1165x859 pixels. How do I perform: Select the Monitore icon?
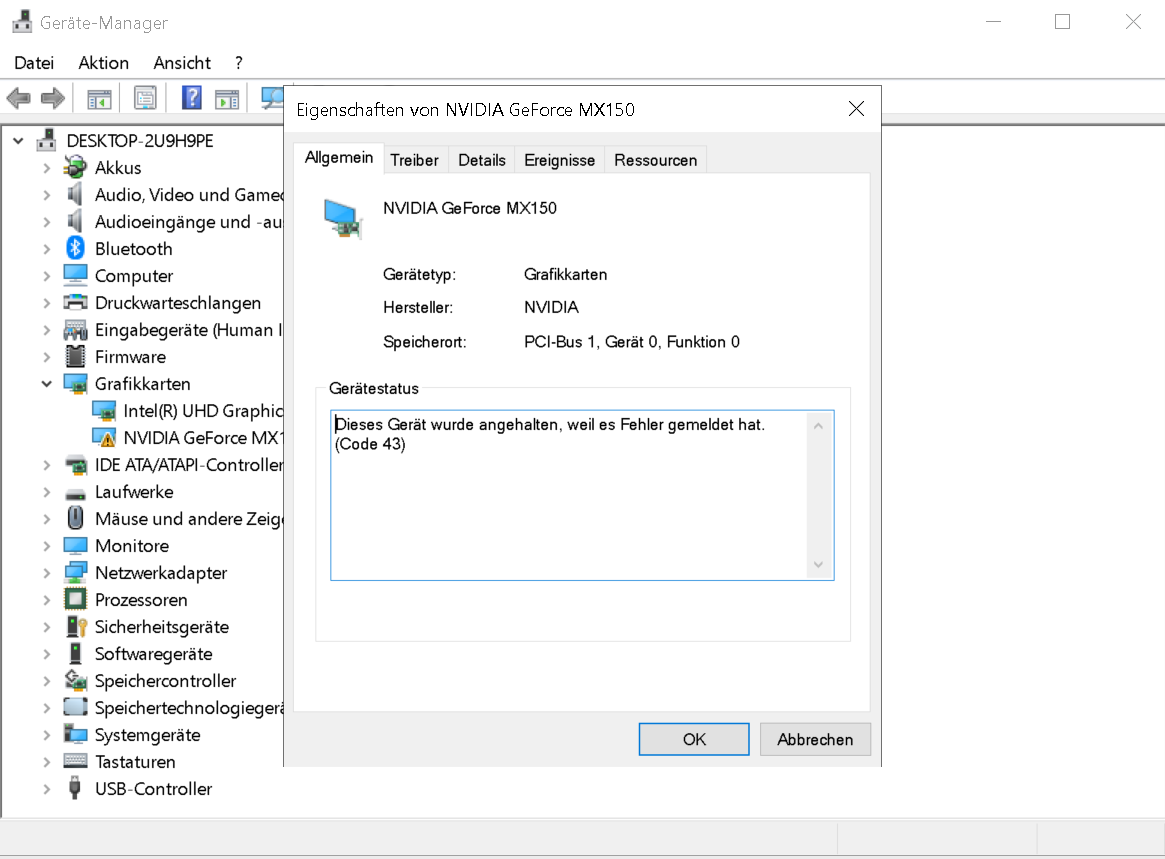[75, 545]
